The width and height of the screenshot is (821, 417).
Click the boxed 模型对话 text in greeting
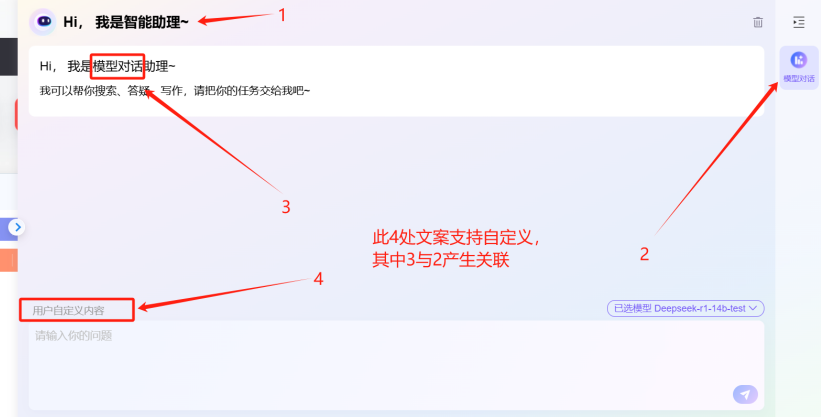click(x=117, y=66)
